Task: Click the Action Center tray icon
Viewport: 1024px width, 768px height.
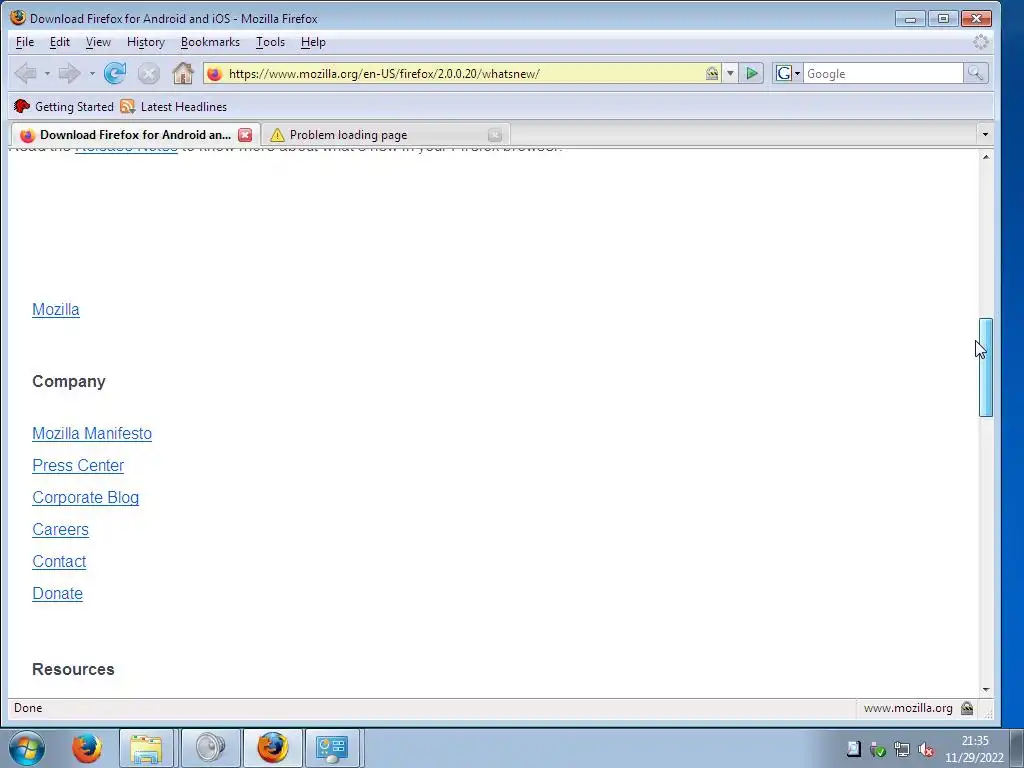Action: [854, 748]
